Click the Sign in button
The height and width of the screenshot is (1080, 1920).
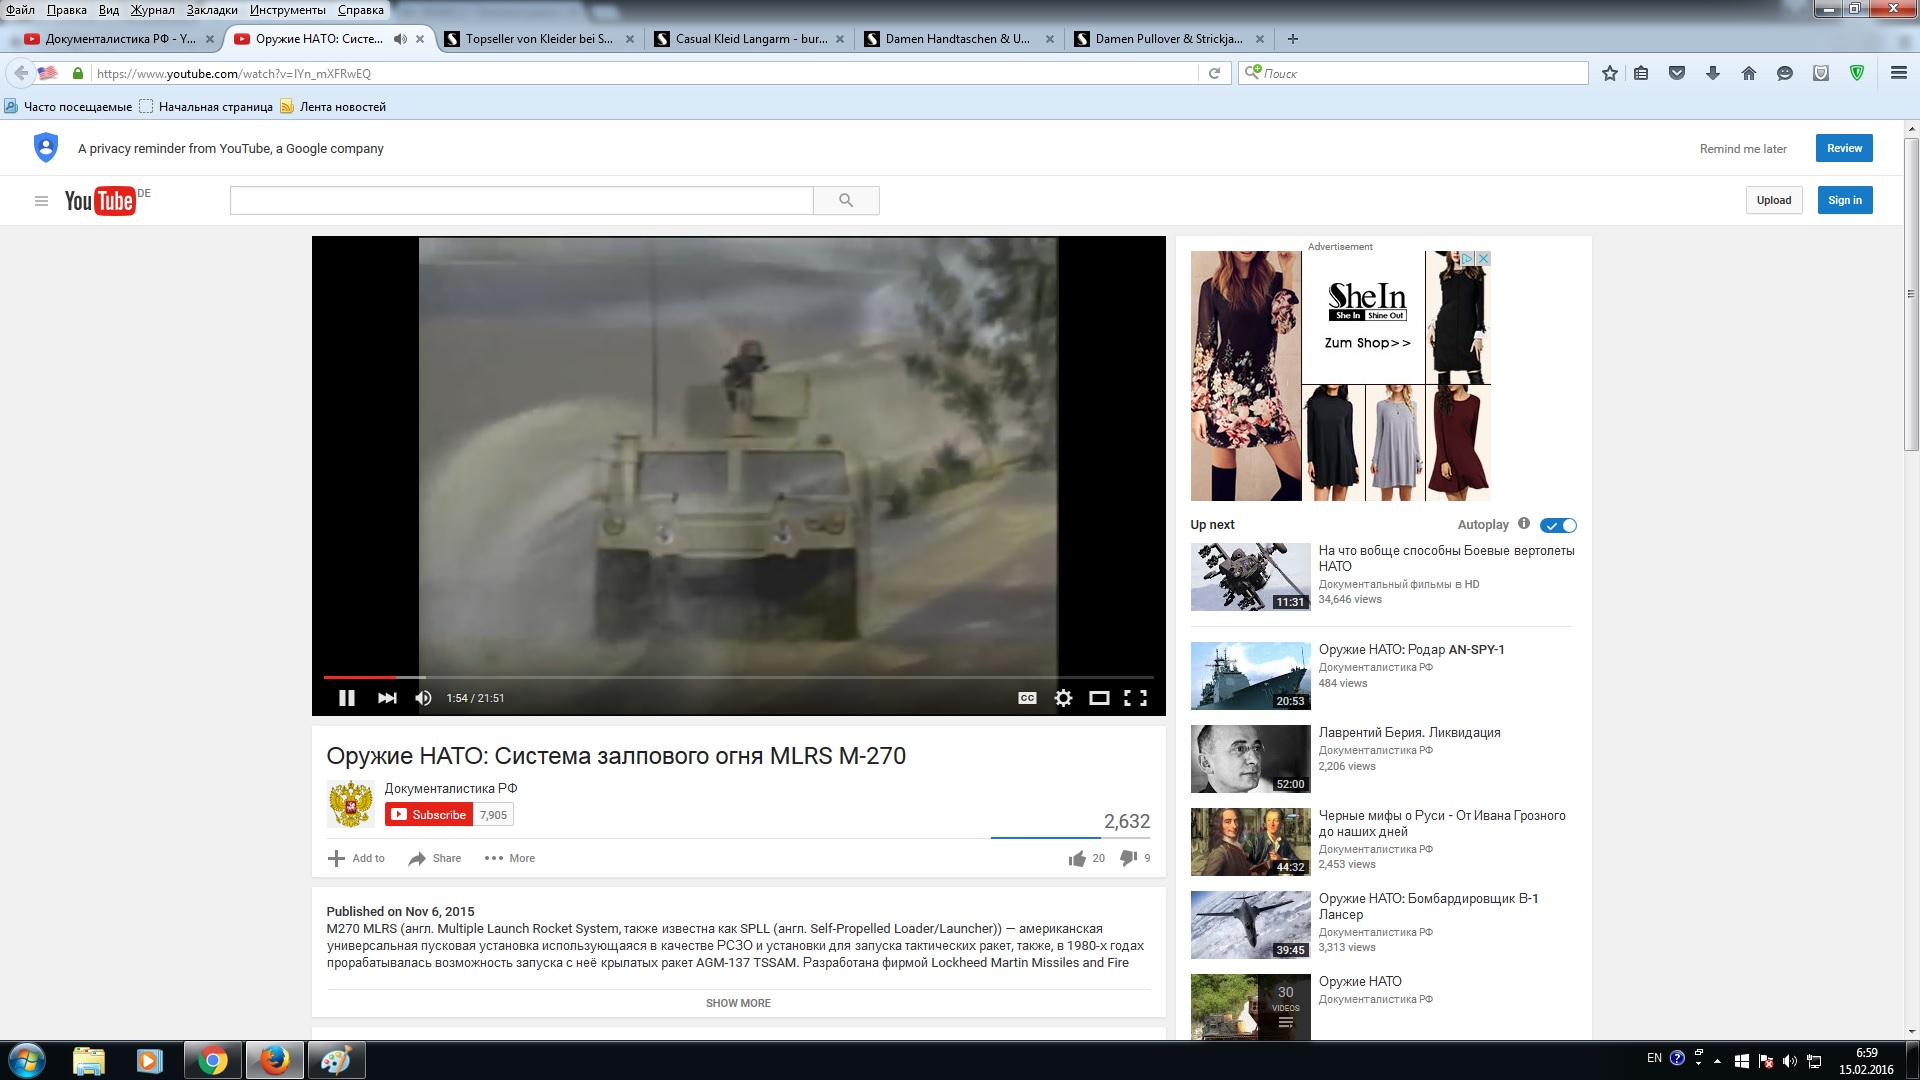[x=1844, y=200]
